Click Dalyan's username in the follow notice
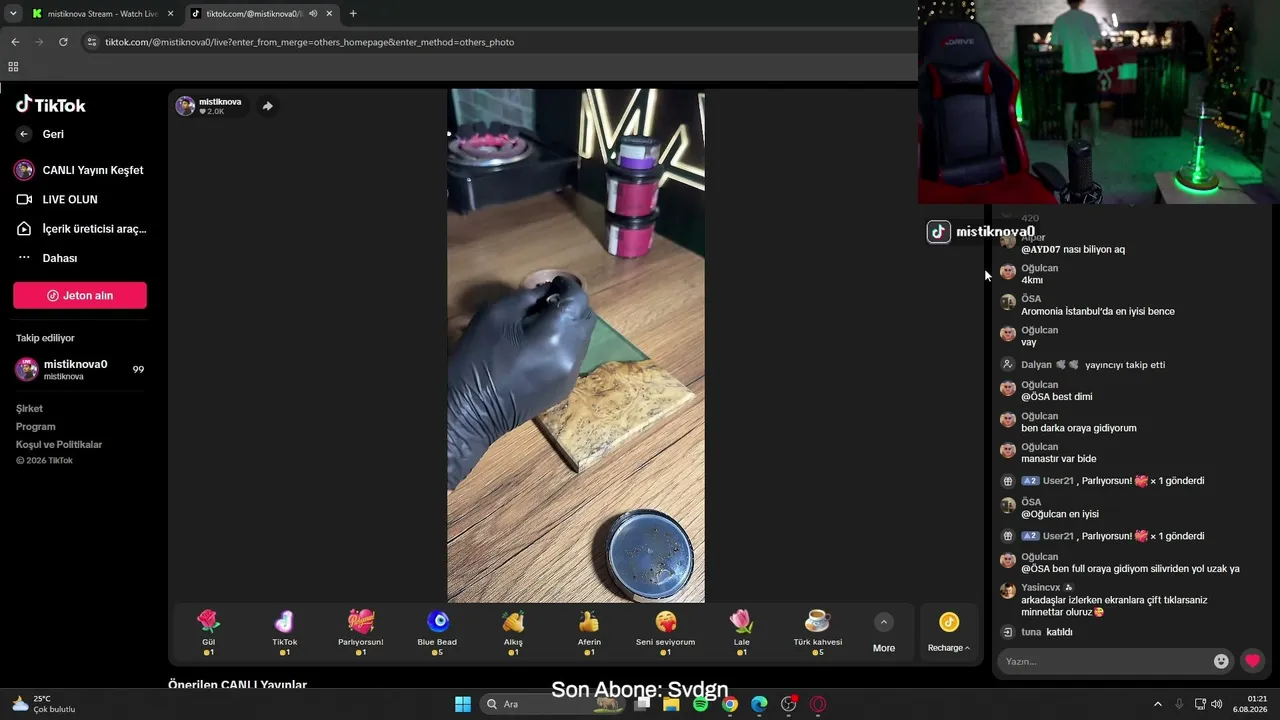The height and width of the screenshot is (720, 1280). [1036, 365]
